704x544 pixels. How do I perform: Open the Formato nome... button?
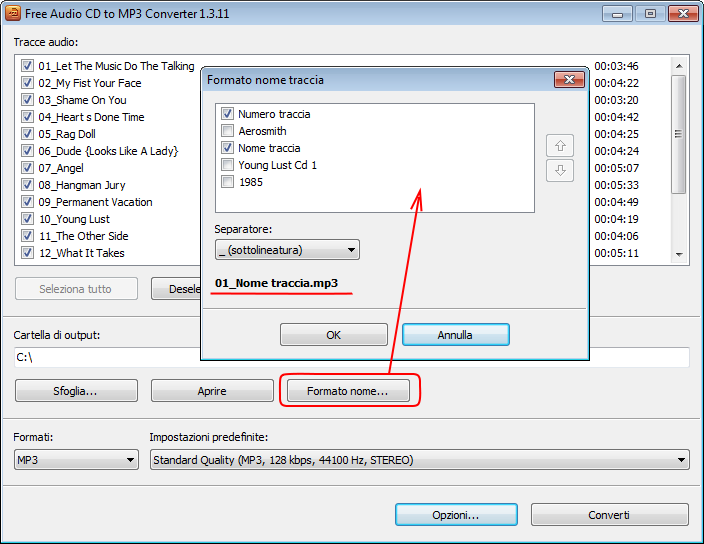point(348,391)
